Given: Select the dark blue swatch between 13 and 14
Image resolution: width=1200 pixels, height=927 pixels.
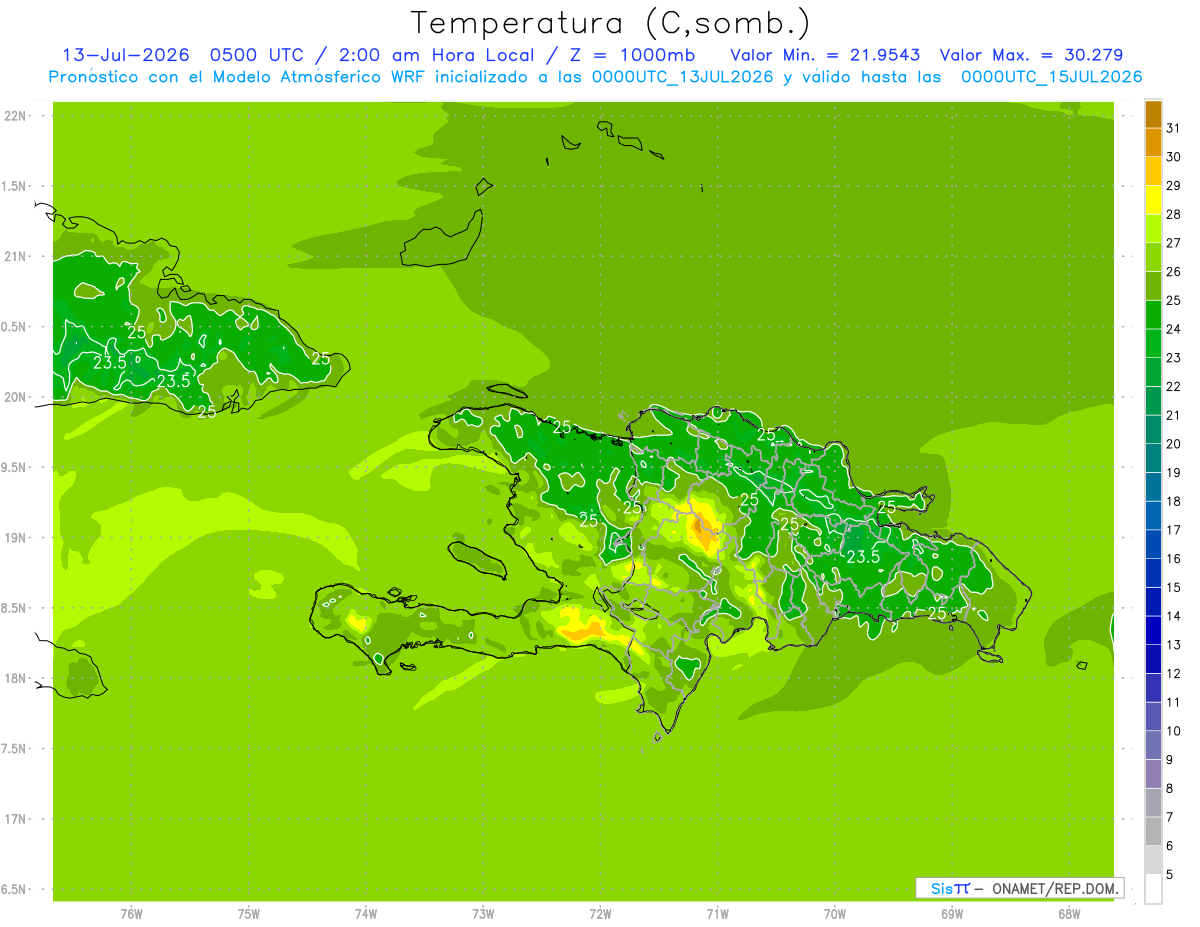Looking at the screenshot, I should pos(1153,631).
